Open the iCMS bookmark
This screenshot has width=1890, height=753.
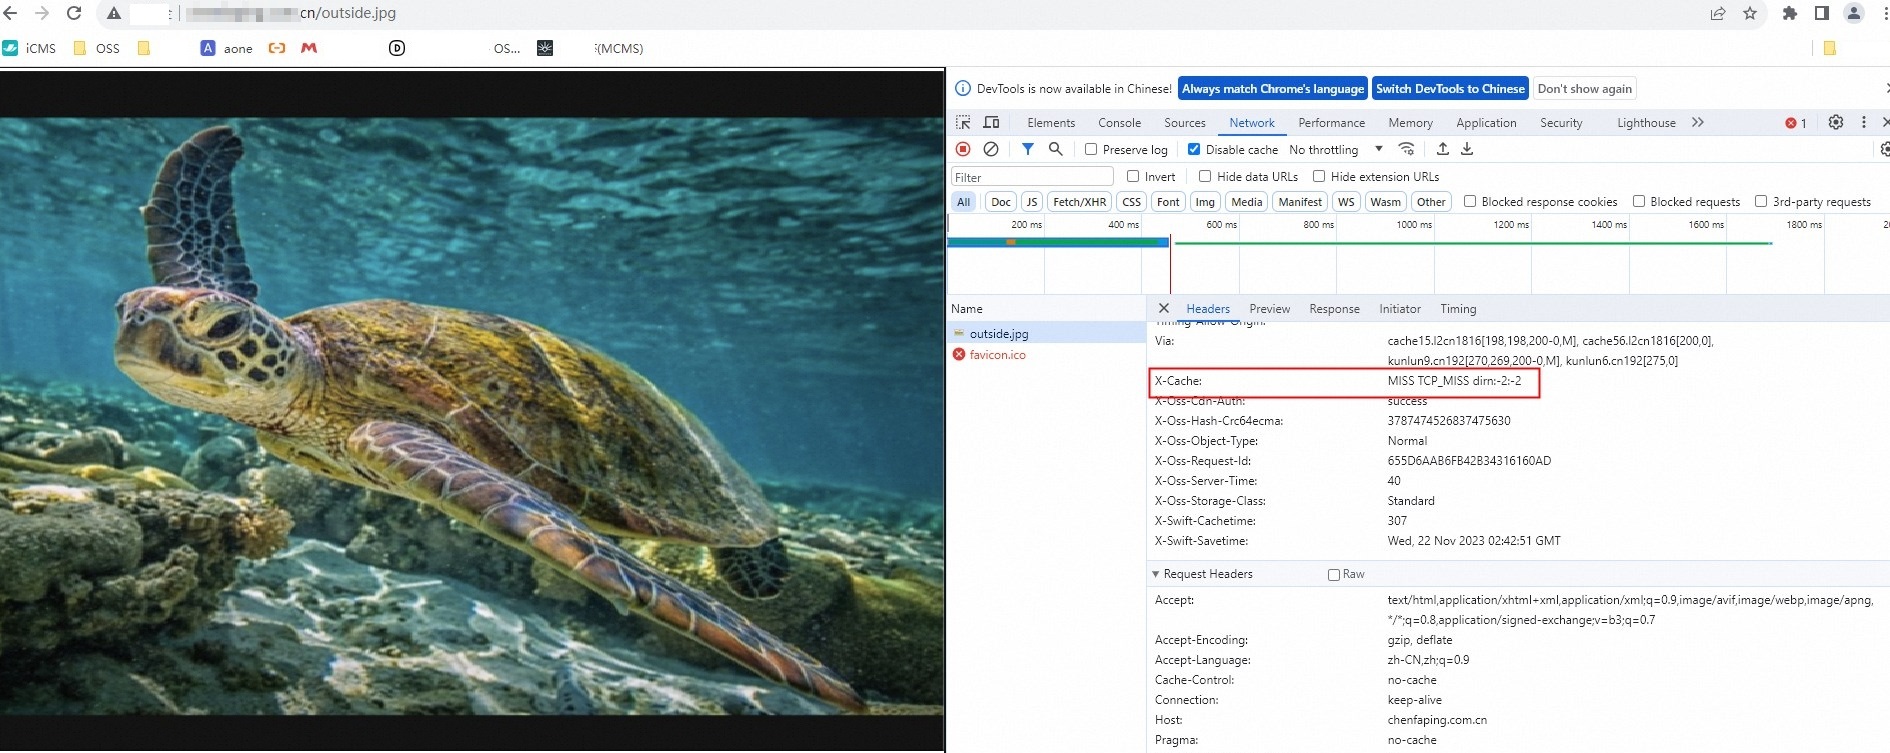30,48
